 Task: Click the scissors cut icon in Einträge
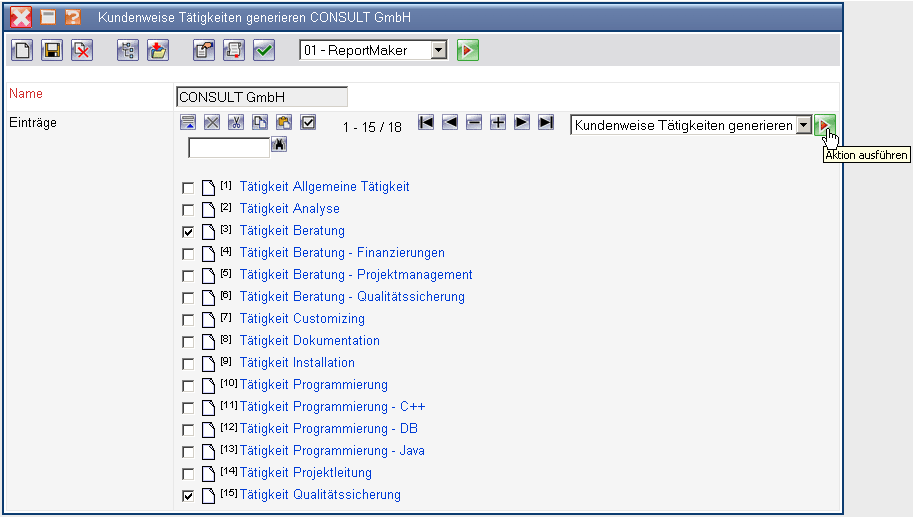[x=236, y=123]
